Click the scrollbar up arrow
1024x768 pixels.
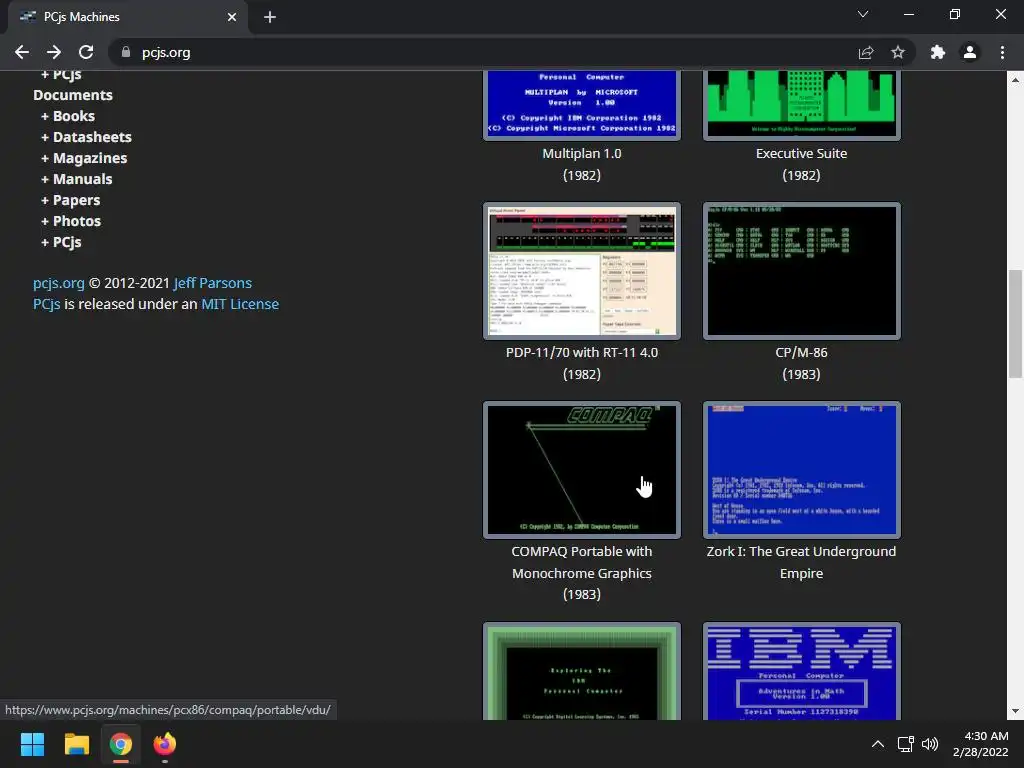tap(1015, 80)
